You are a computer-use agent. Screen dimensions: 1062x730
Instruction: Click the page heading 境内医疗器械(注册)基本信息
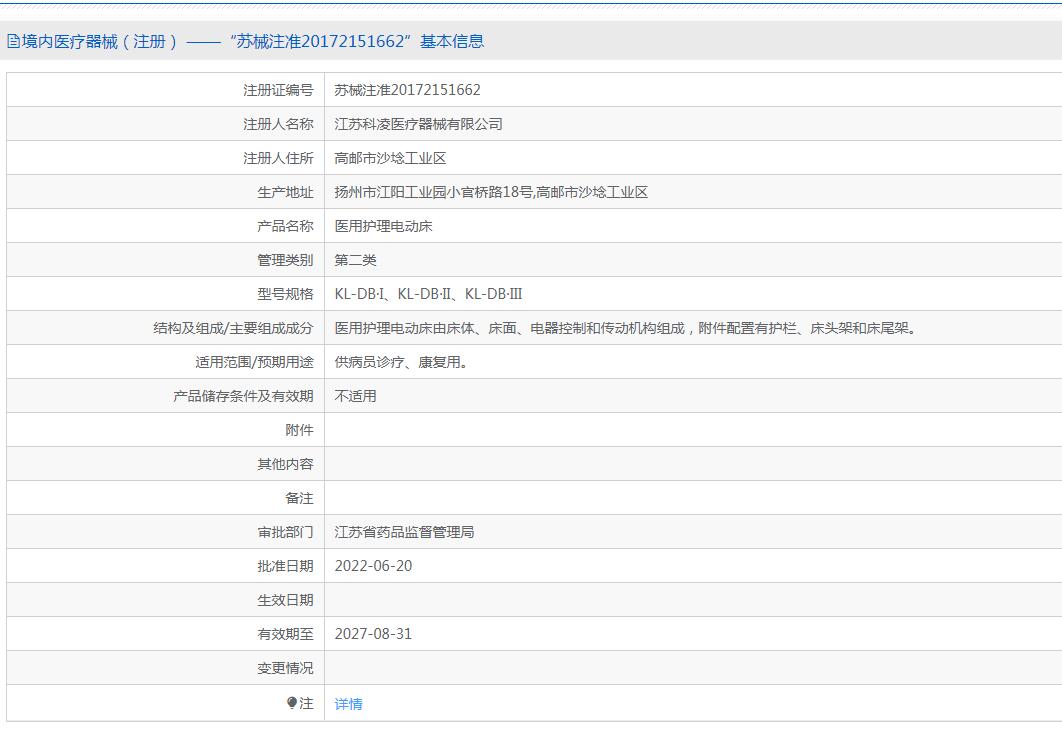pos(253,41)
